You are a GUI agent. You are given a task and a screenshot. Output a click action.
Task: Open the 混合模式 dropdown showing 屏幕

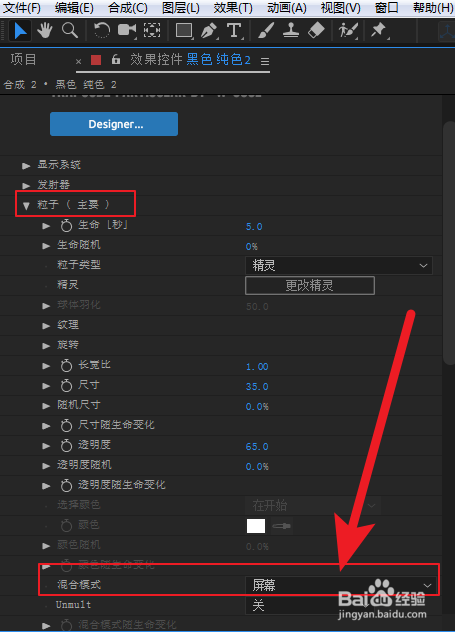pos(341,585)
